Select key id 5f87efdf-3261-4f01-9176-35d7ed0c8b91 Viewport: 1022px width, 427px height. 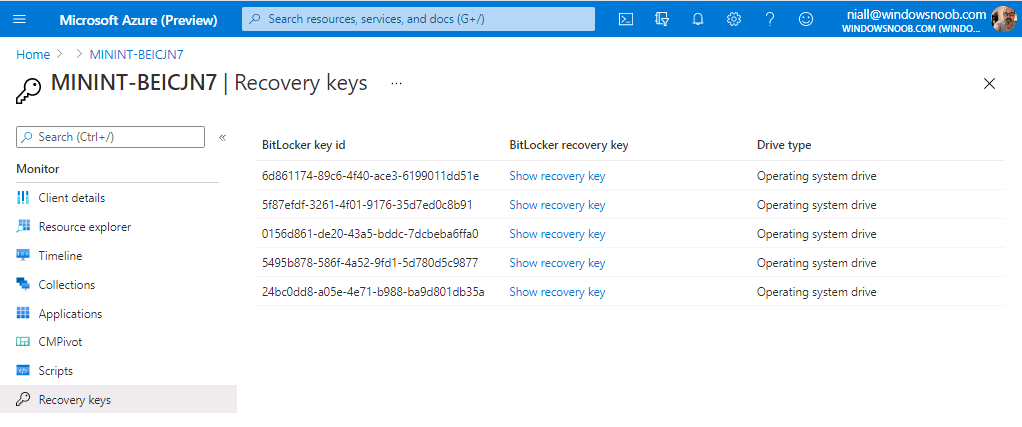[x=367, y=205]
